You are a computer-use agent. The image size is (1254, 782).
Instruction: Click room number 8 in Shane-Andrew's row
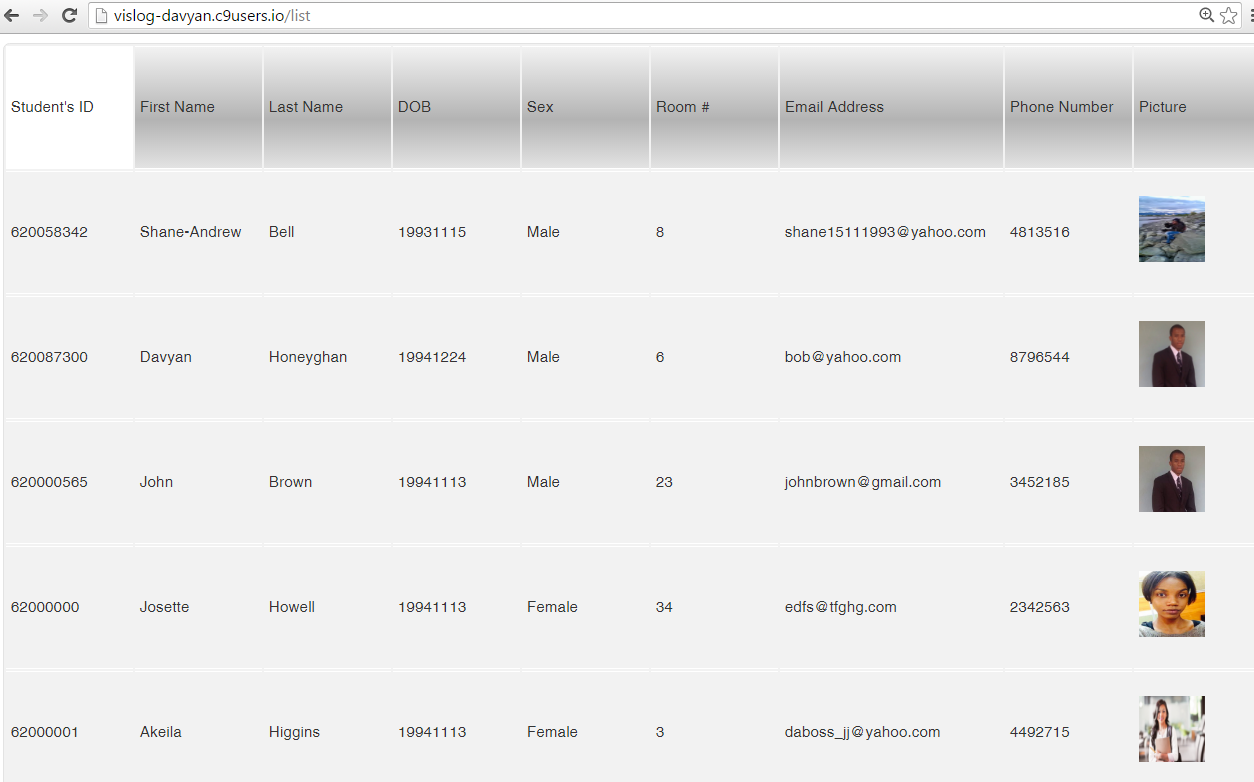point(660,232)
